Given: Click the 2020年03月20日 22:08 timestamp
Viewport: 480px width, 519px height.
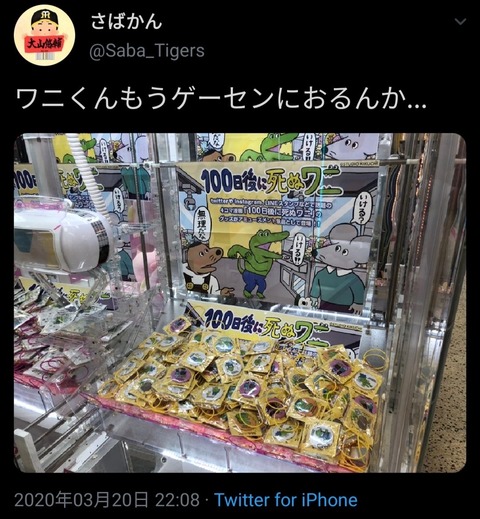Looking at the screenshot, I should coord(107,500).
